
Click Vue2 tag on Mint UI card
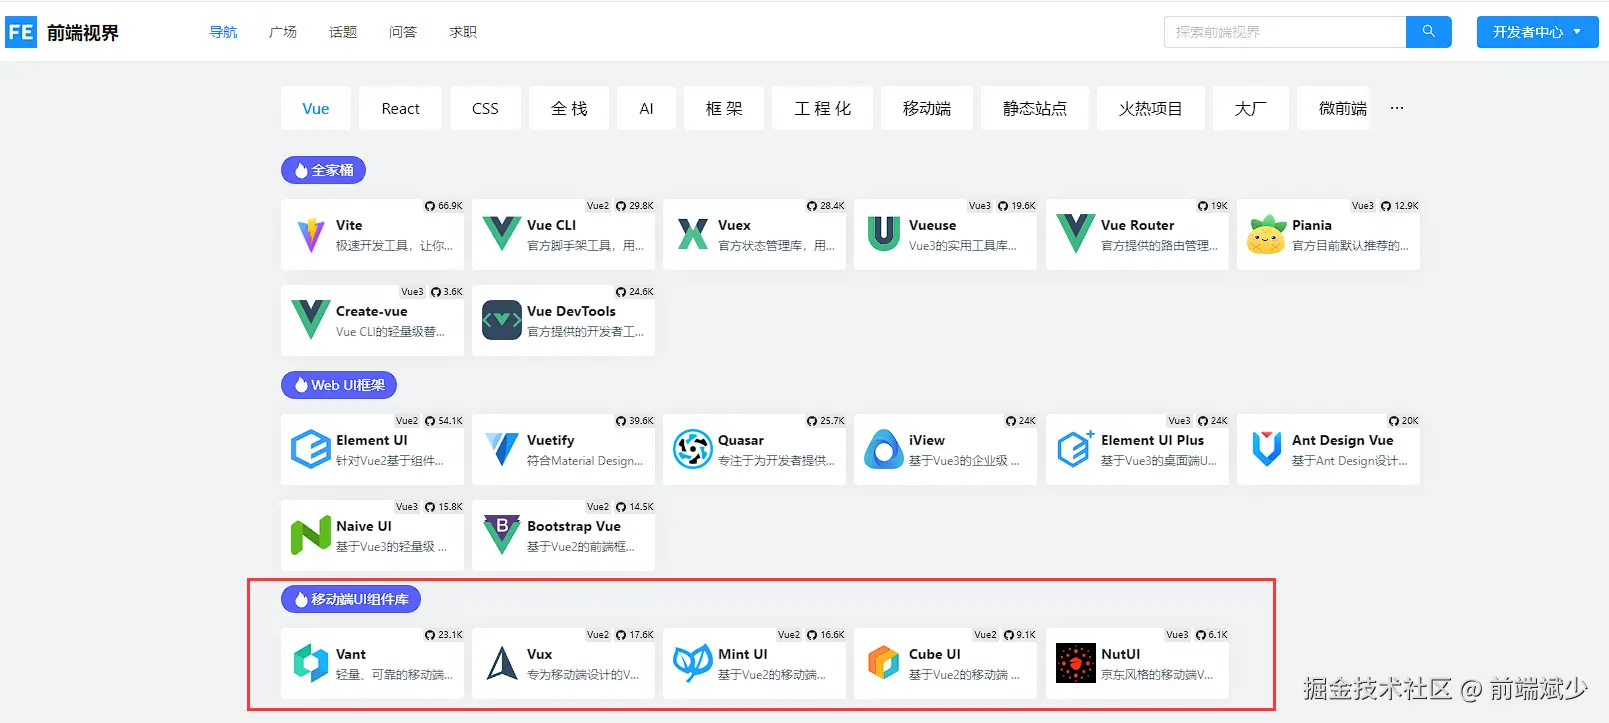[789, 635]
